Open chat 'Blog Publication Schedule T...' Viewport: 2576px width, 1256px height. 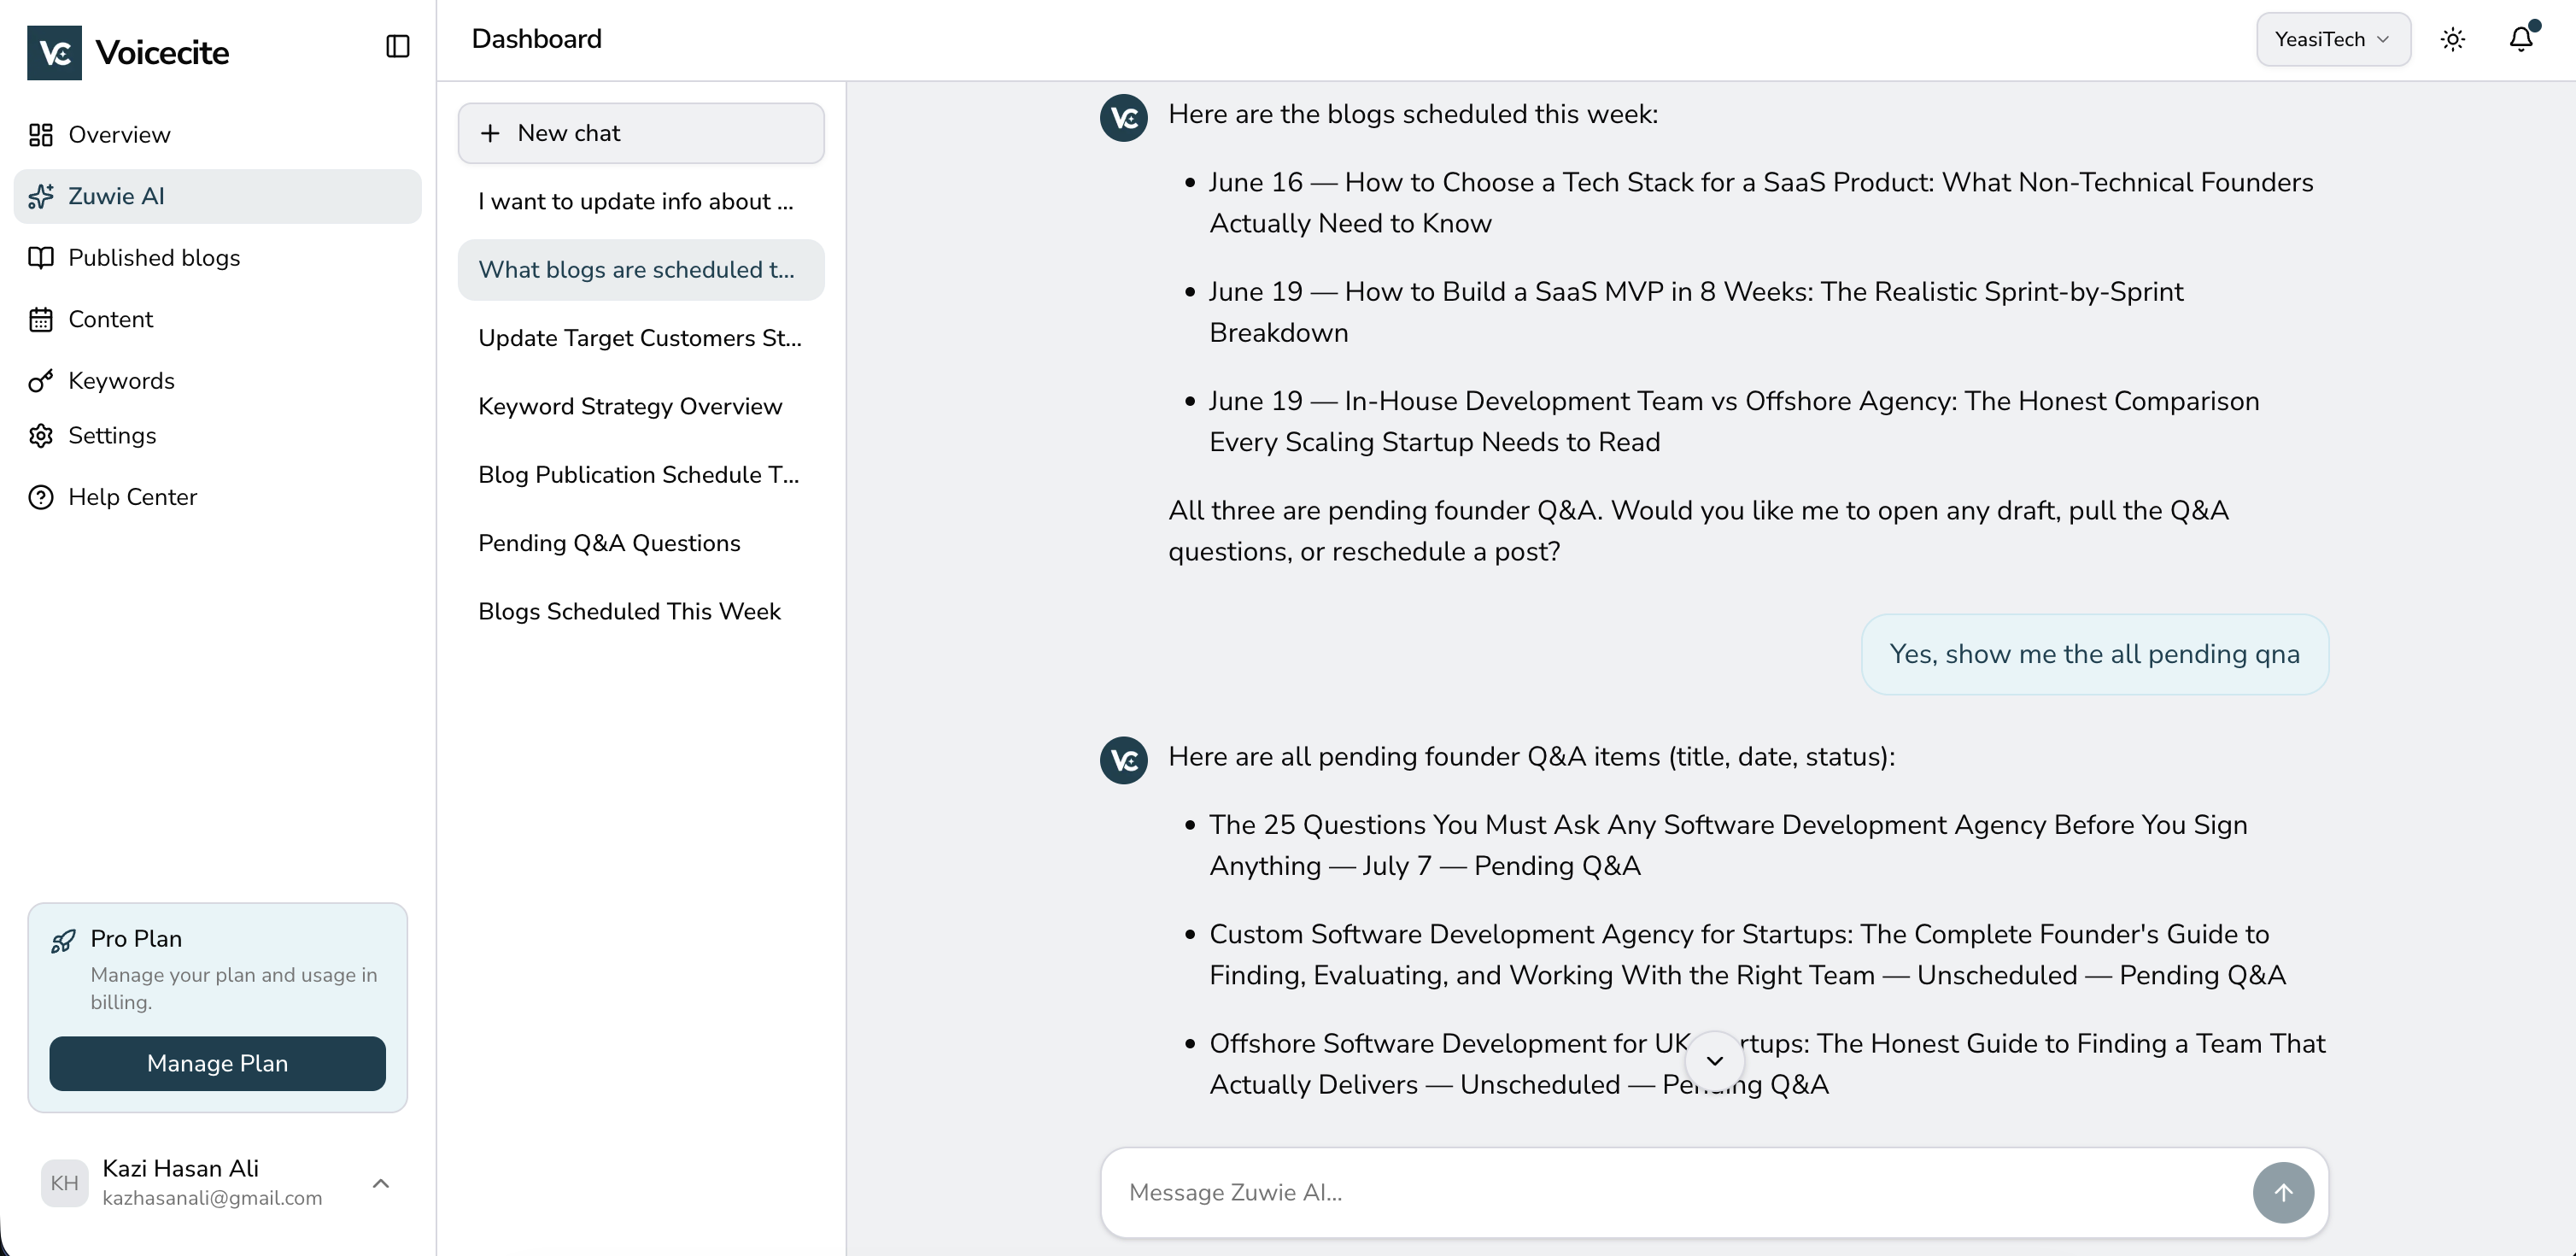641,475
